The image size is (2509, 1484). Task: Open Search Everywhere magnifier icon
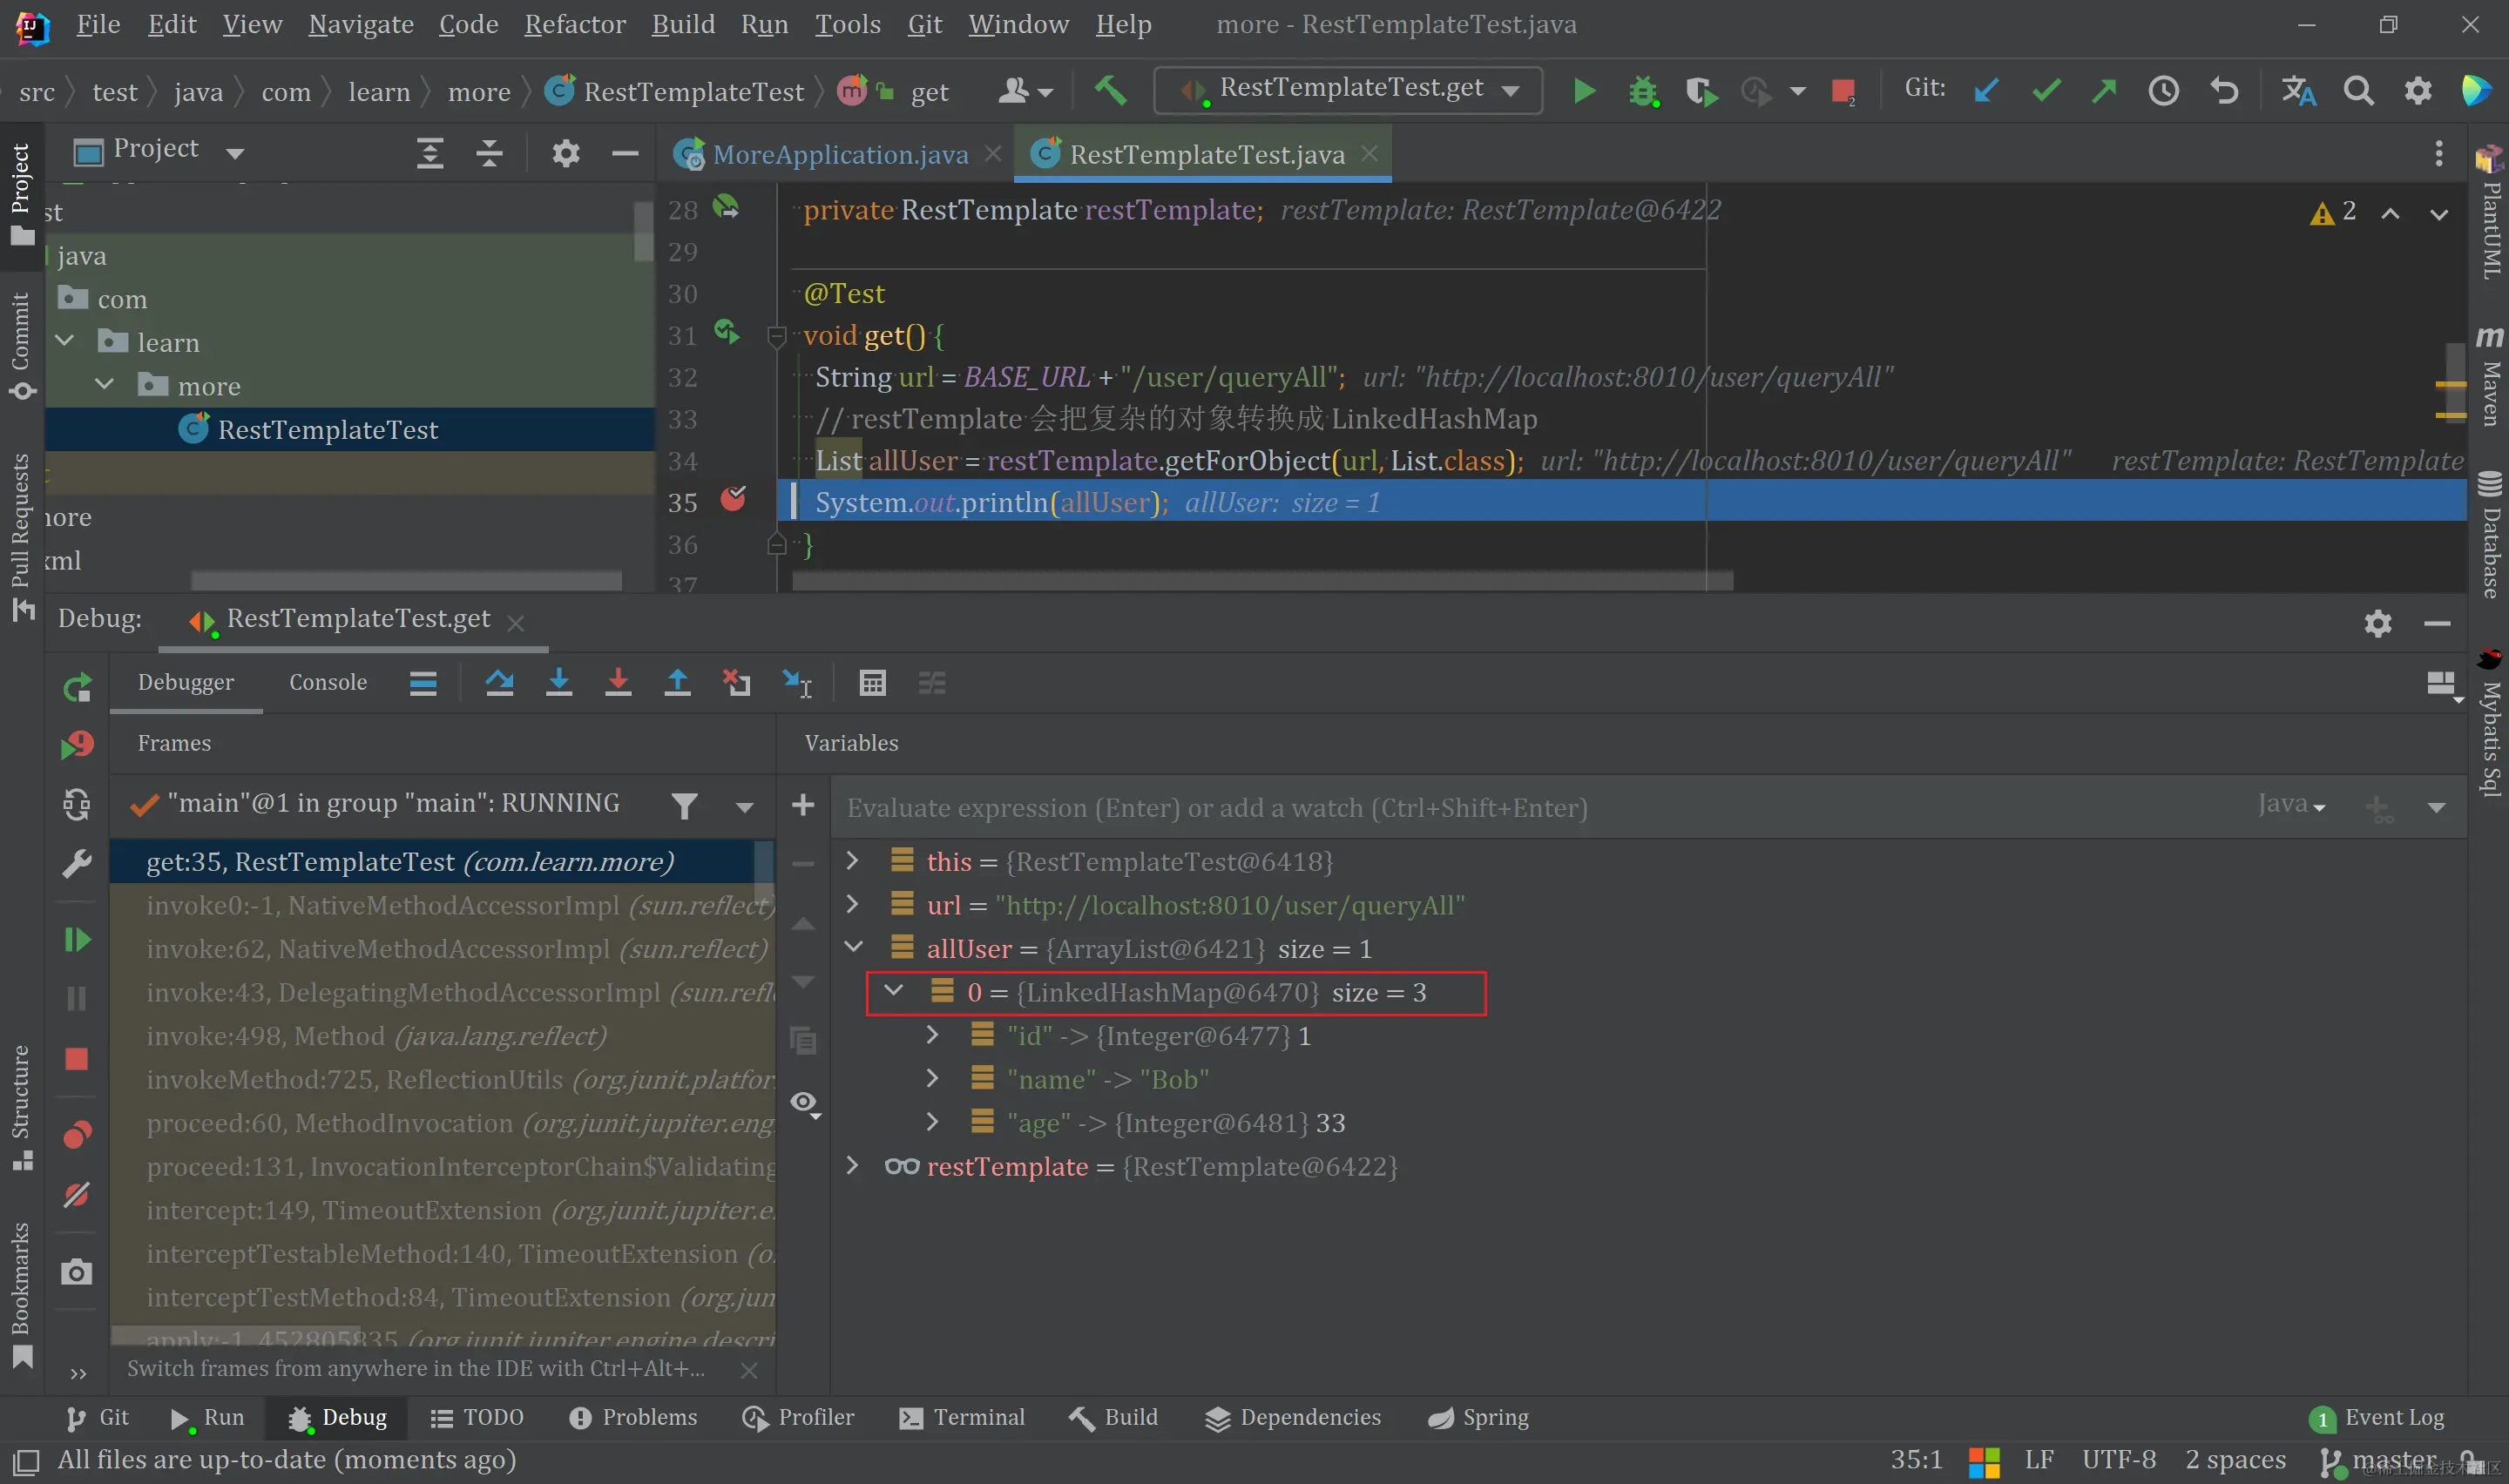click(x=2359, y=91)
